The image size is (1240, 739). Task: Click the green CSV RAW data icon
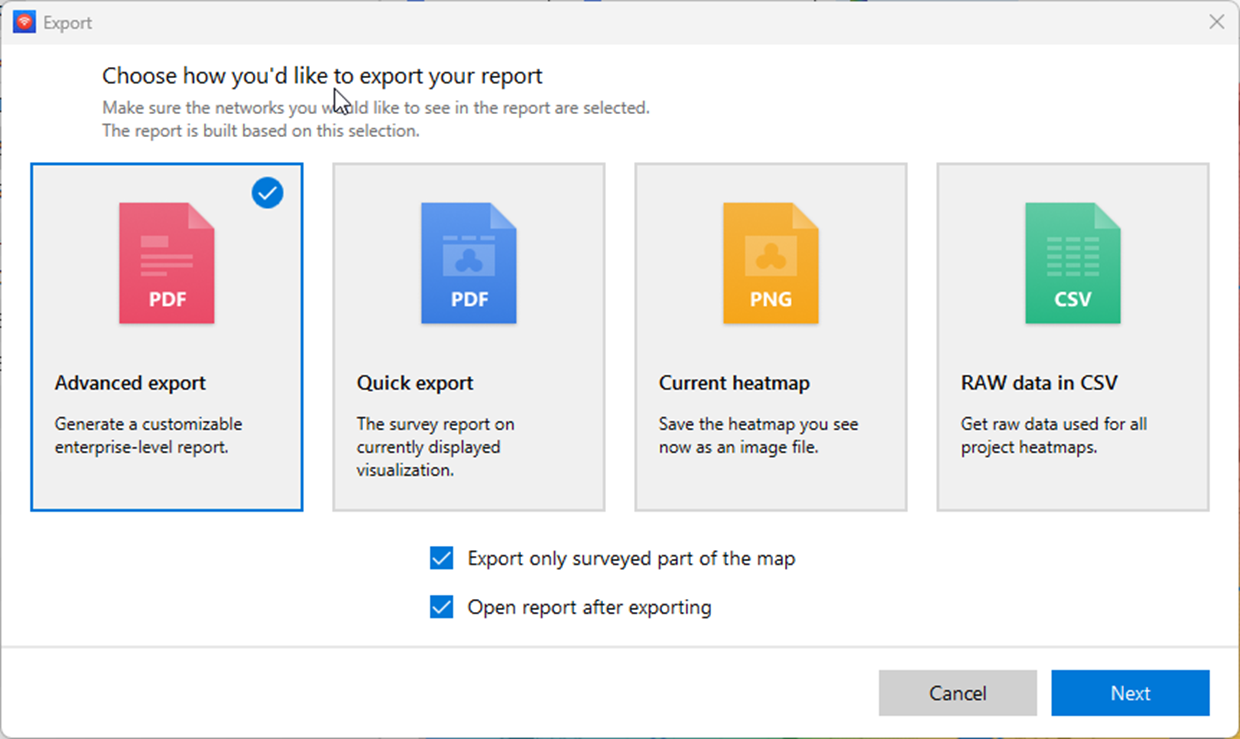tap(1072, 262)
